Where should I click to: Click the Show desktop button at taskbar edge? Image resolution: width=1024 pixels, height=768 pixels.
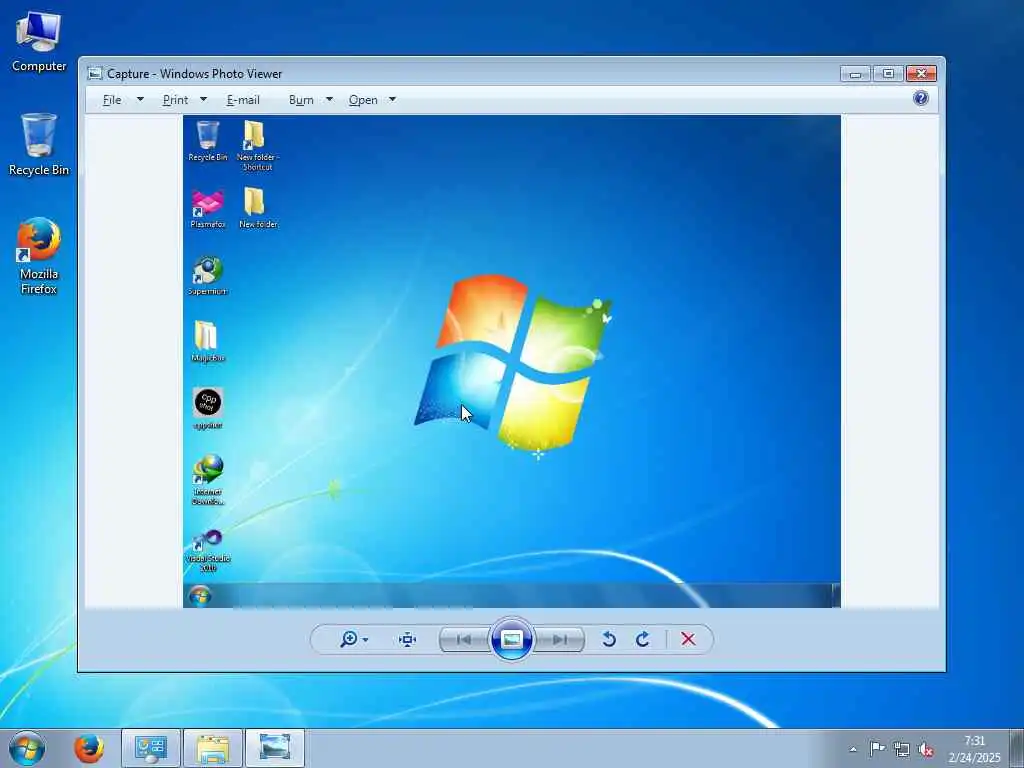coord(1016,748)
